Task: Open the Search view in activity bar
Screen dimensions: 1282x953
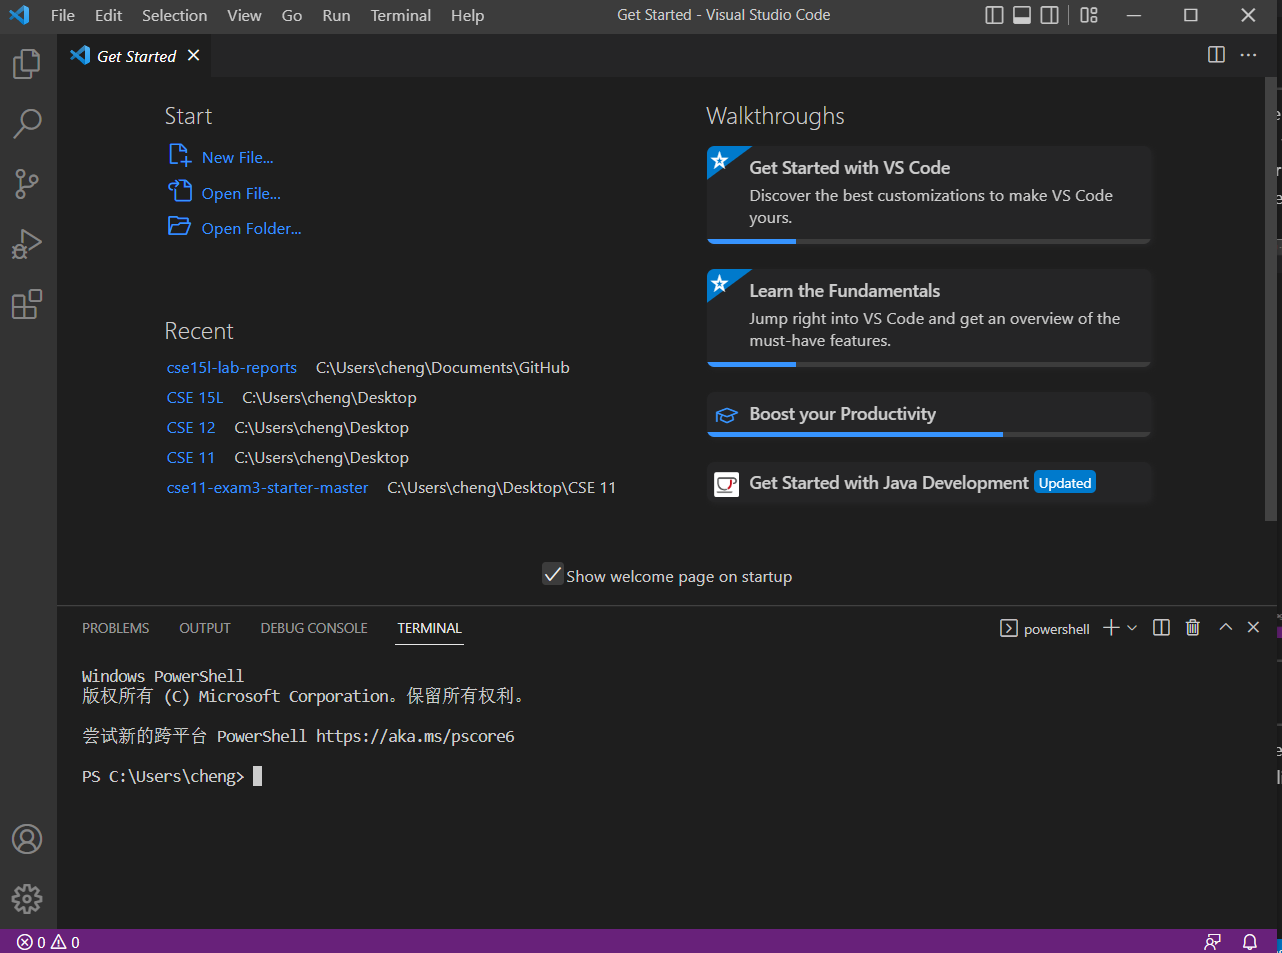Action: (27, 124)
